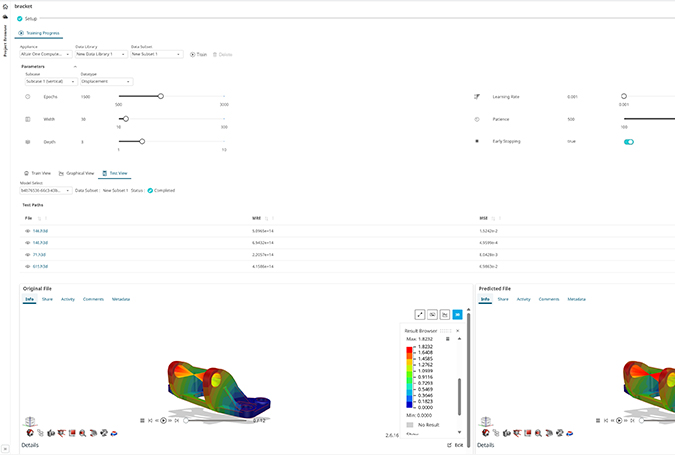
Task: Open the 71.h3d file link
Action: (x=39, y=255)
